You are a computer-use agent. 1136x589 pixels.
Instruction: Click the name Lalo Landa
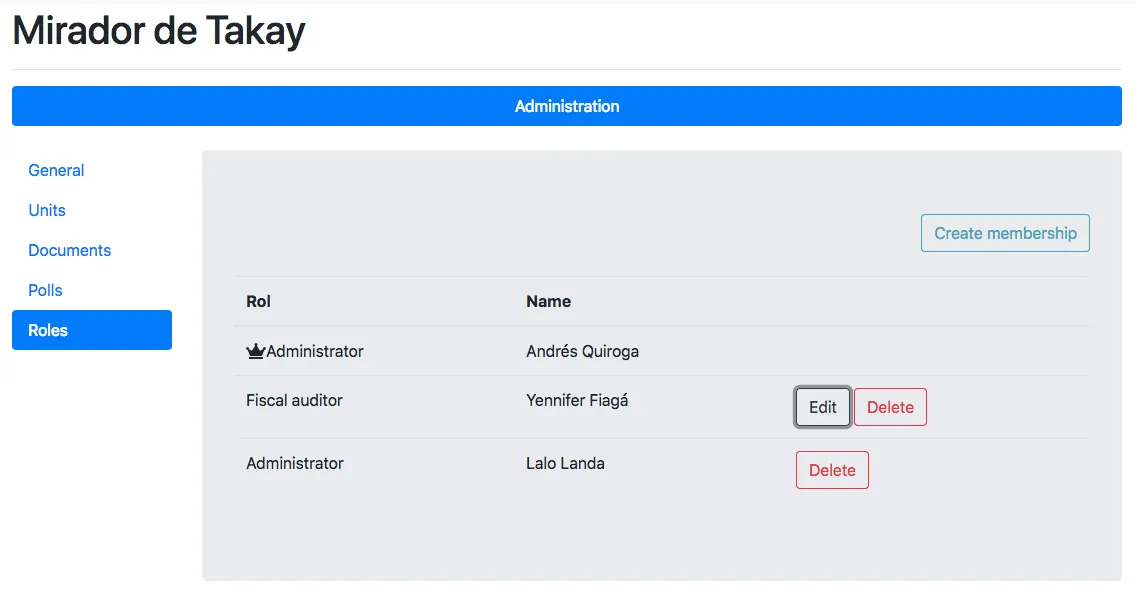click(565, 463)
